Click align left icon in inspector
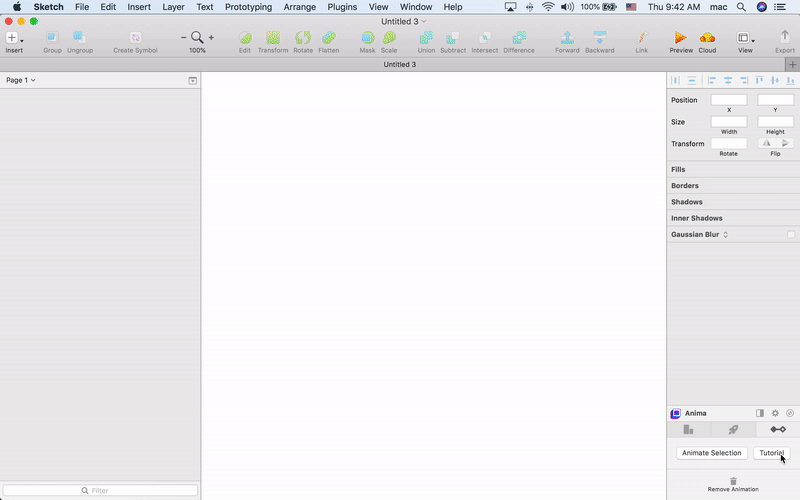 click(712, 80)
